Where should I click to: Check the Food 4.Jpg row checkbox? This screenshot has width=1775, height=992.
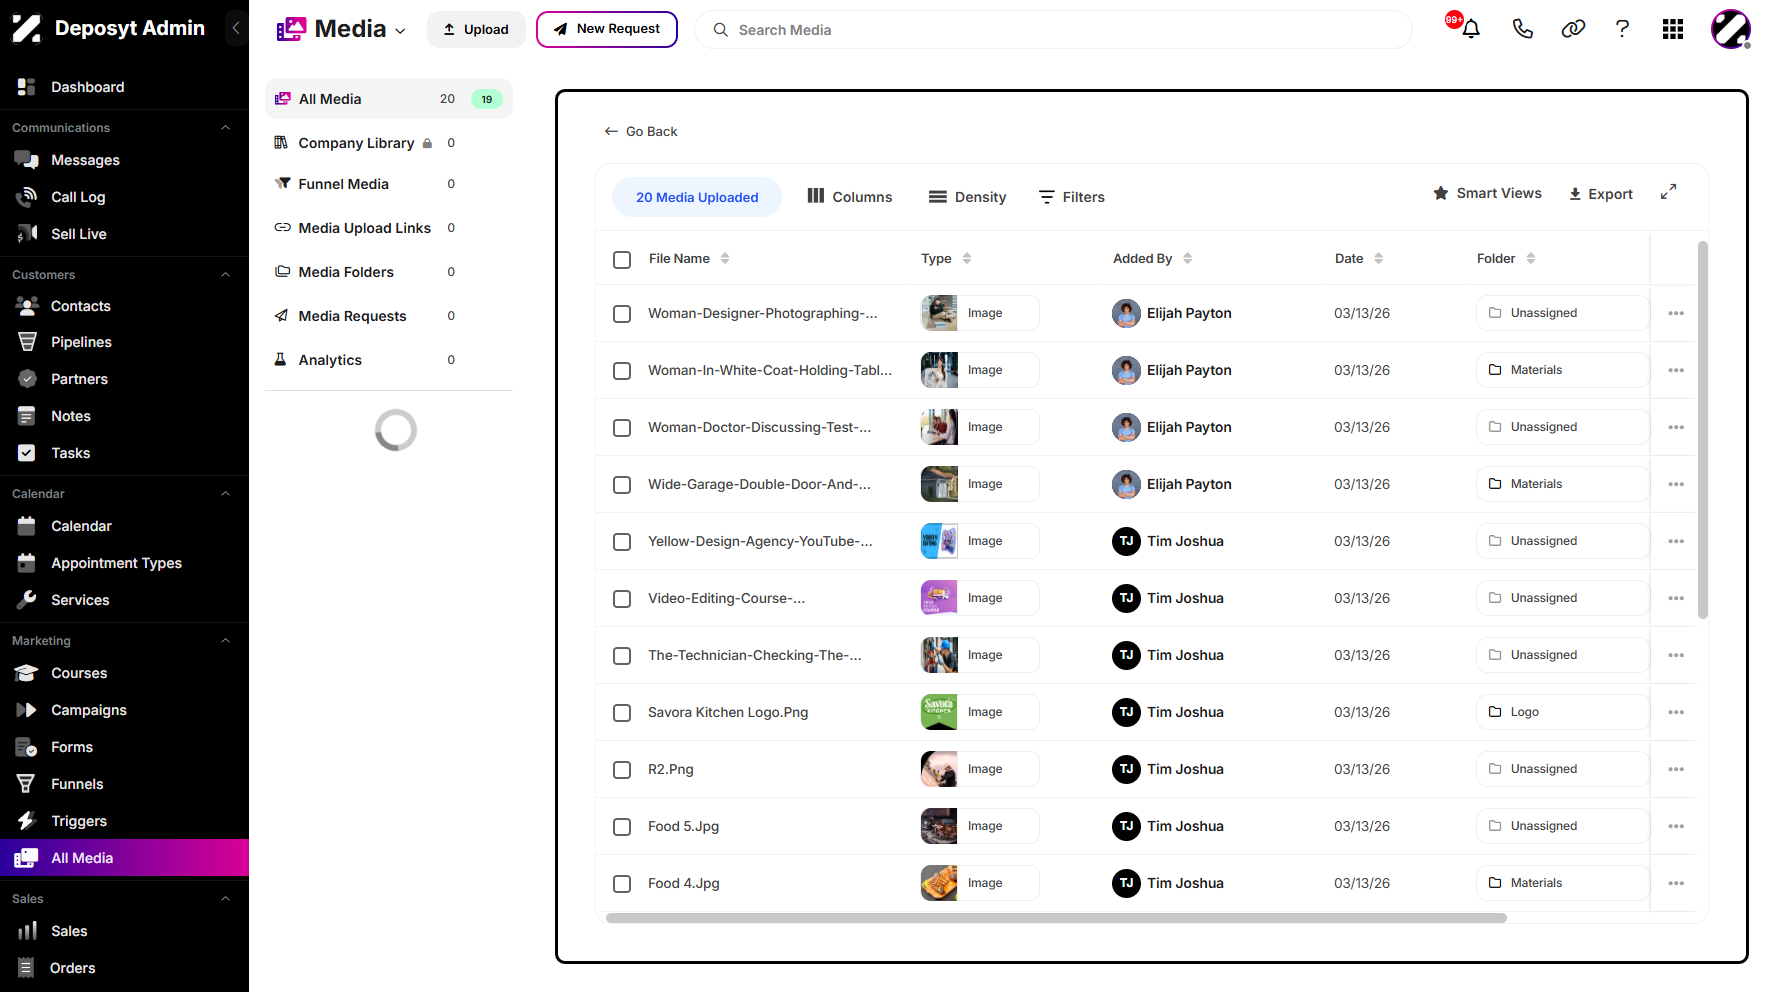622,884
